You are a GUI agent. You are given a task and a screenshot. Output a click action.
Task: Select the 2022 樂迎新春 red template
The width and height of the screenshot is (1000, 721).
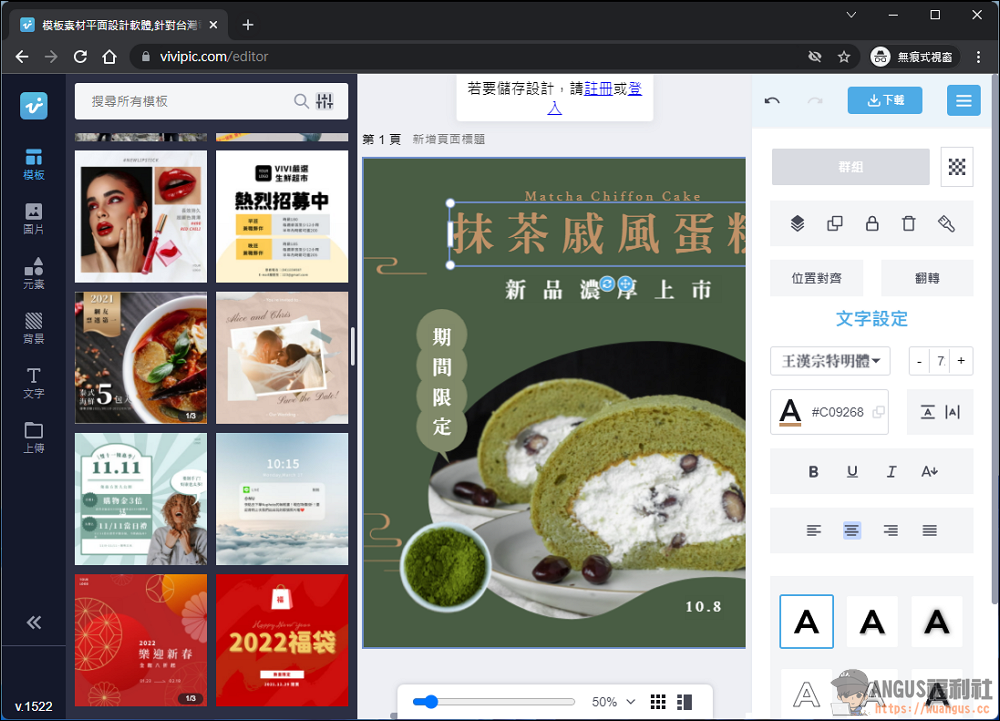pos(141,640)
